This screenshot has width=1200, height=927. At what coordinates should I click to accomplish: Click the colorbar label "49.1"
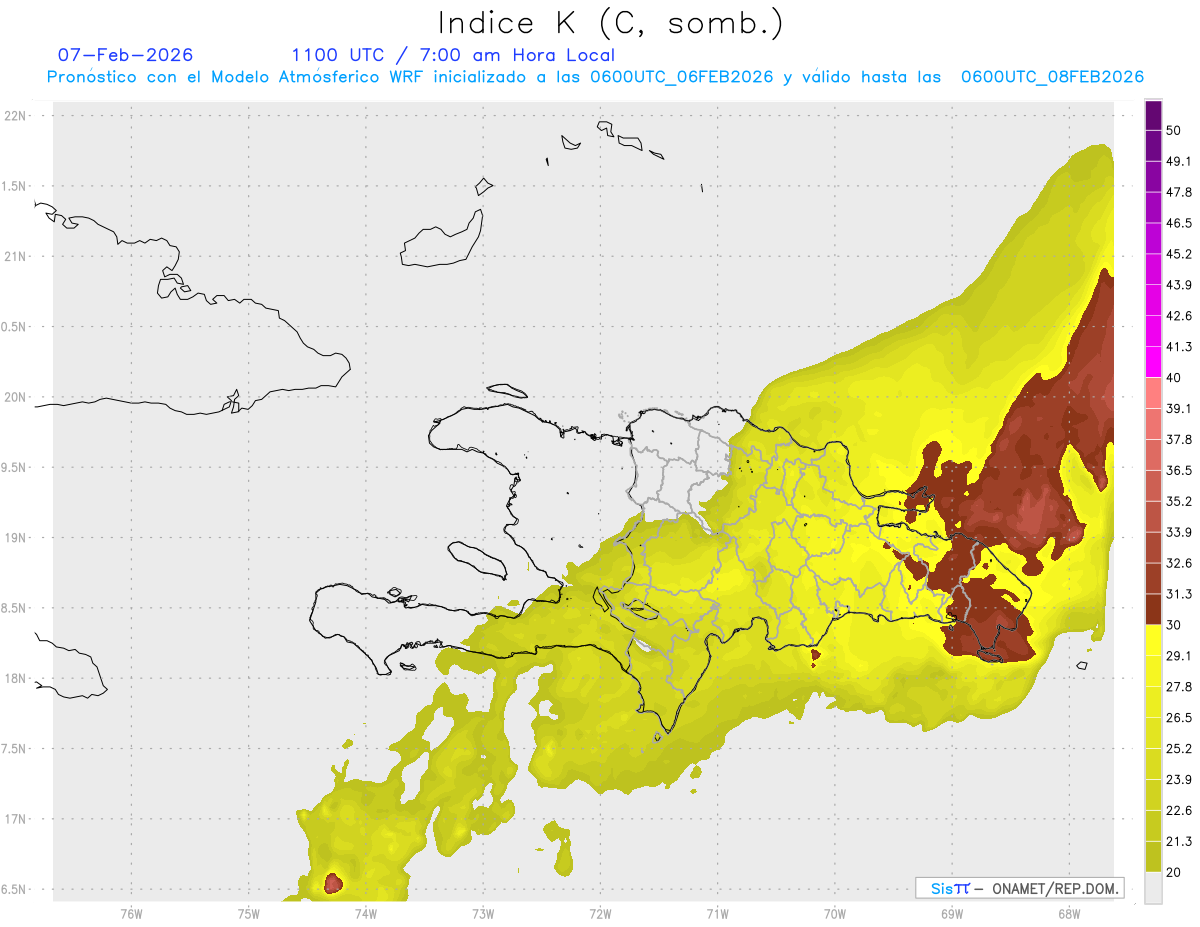click(1179, 161)
